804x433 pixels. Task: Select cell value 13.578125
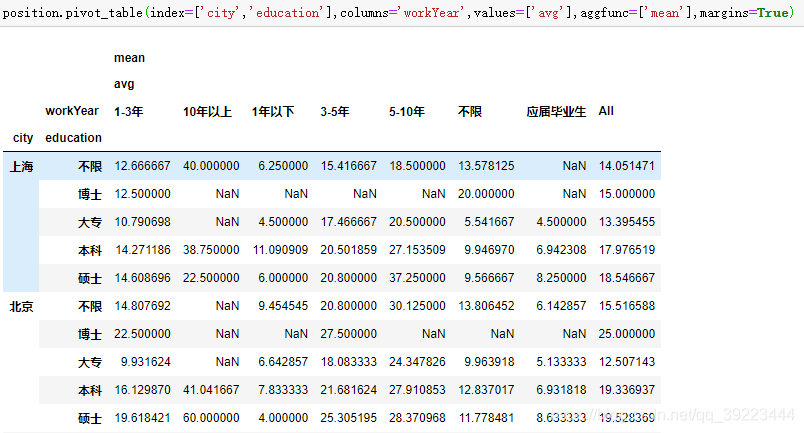pyautogui.click(x=486, y=166)
